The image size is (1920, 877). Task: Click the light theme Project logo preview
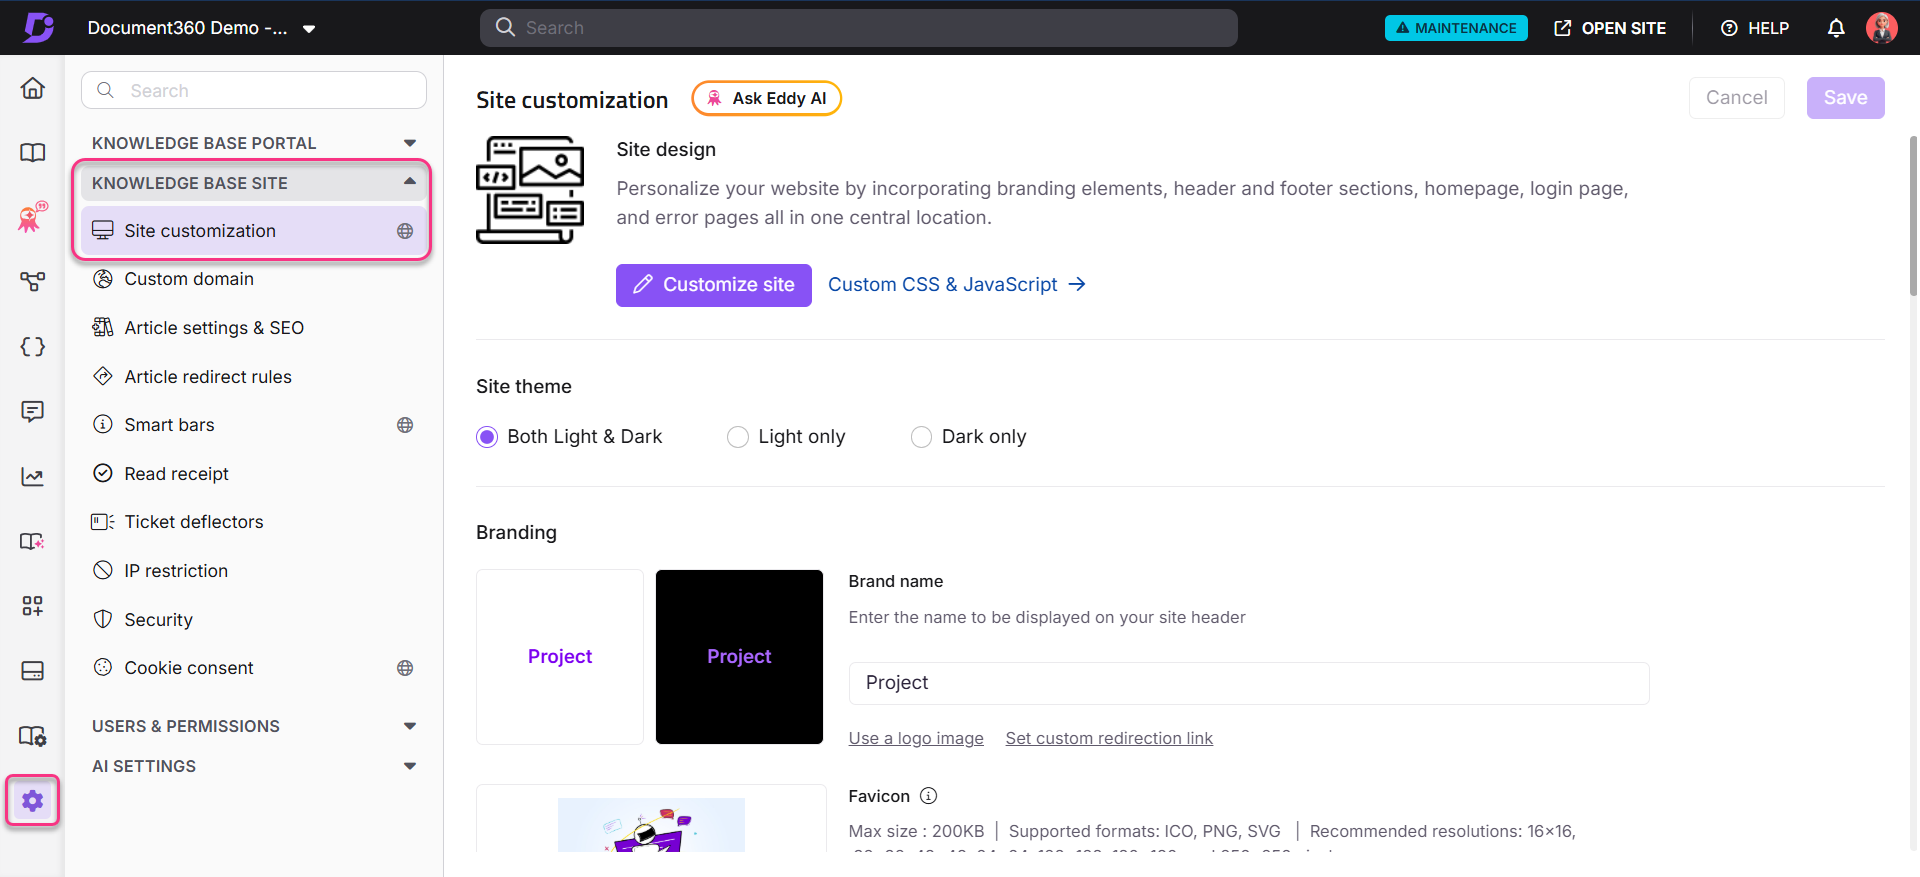560,657
